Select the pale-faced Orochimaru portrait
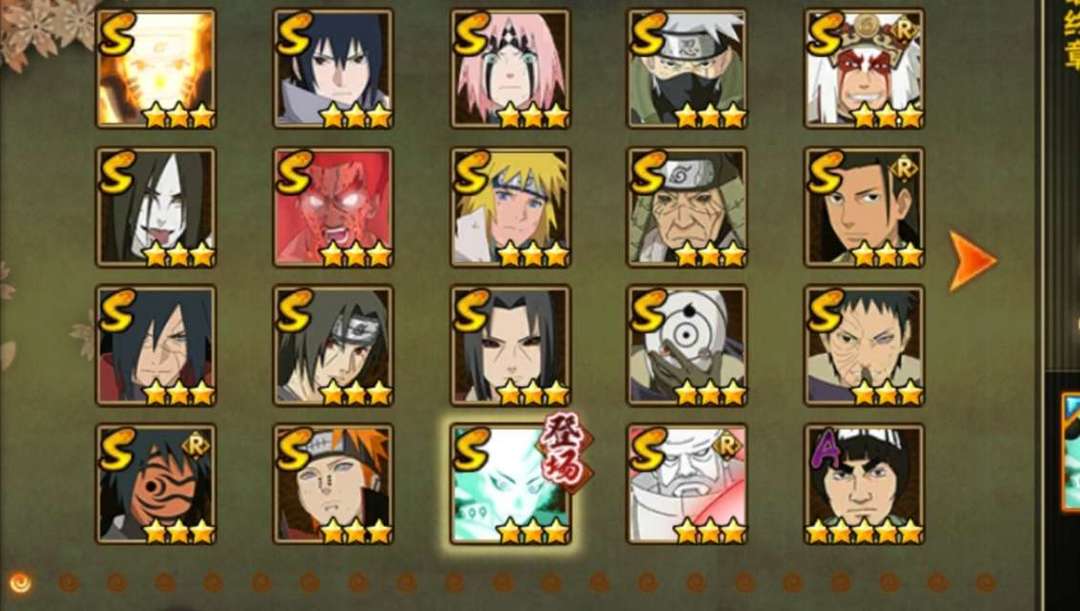The width and height of the screenshot is (1080, 611). pos(156,207)
